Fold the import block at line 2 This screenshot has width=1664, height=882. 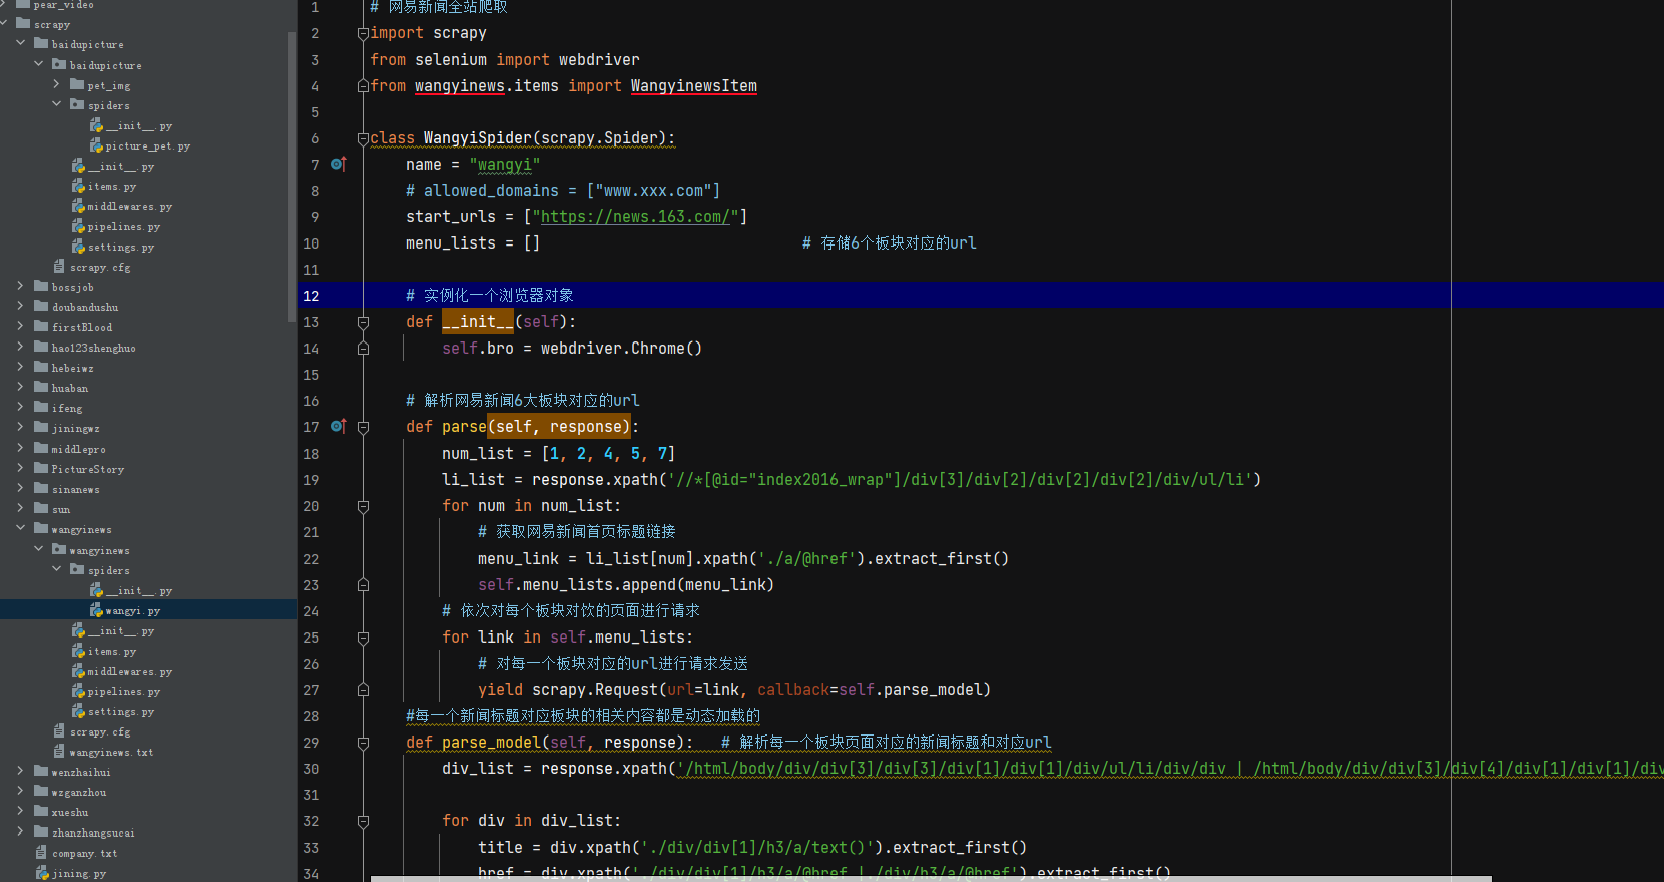[x=363, y=33]
